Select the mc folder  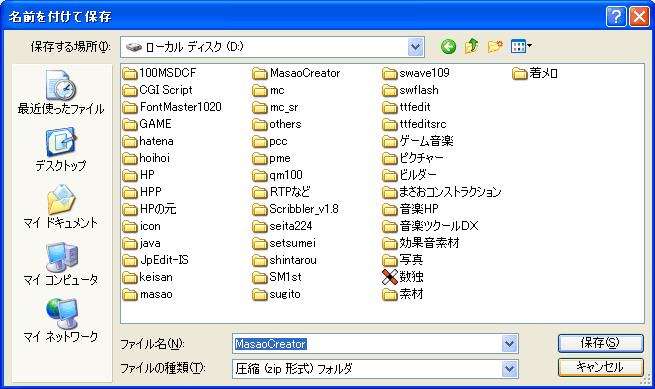click(269, 90)
